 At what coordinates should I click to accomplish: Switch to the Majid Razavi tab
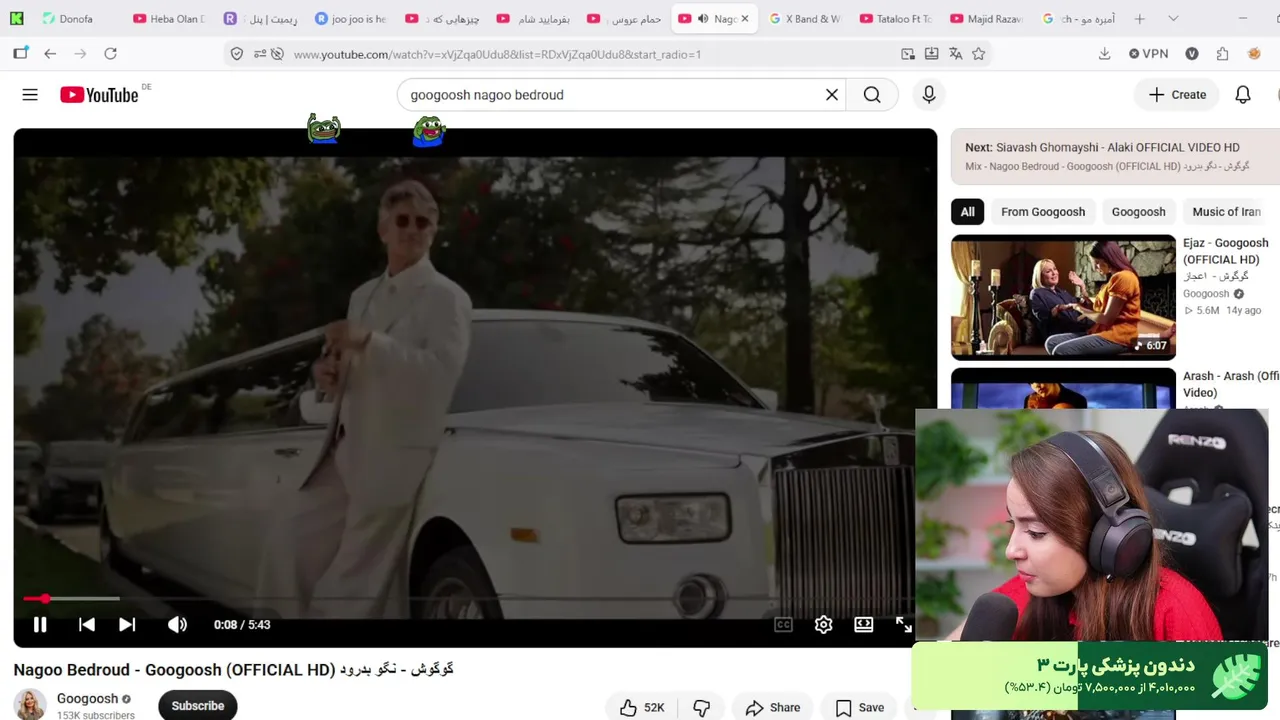986,19
